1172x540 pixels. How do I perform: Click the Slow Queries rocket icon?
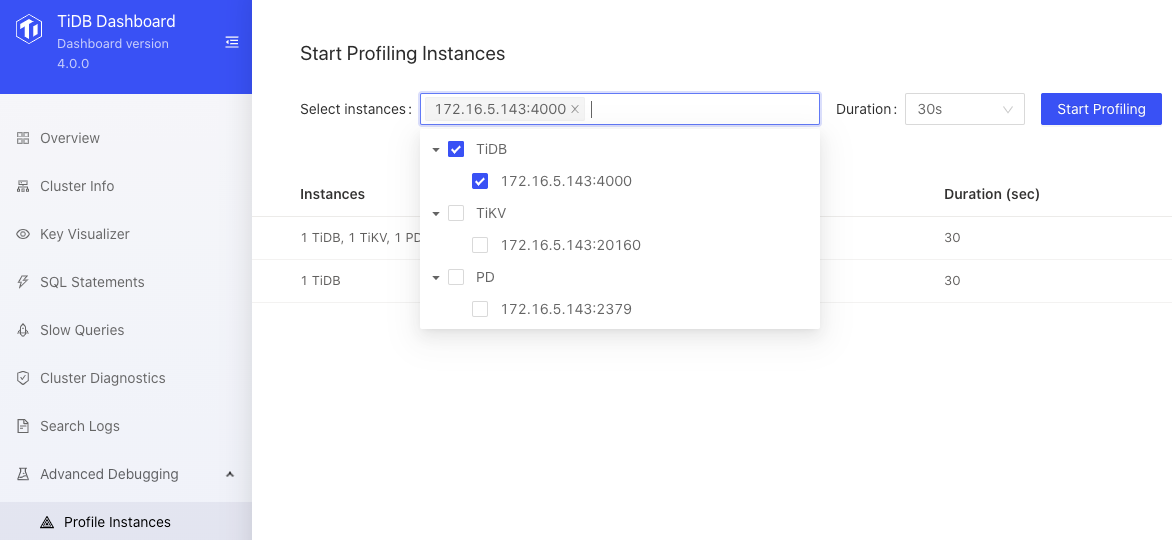point(23,330)
